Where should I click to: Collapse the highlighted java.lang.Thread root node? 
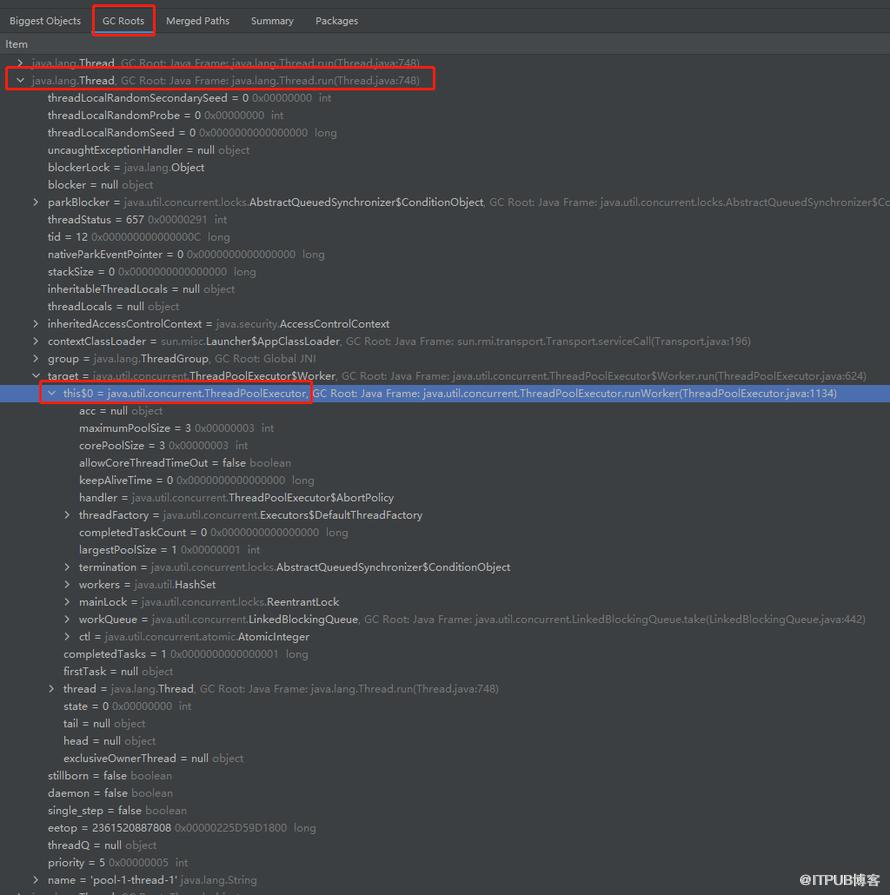tap(20, 80)
